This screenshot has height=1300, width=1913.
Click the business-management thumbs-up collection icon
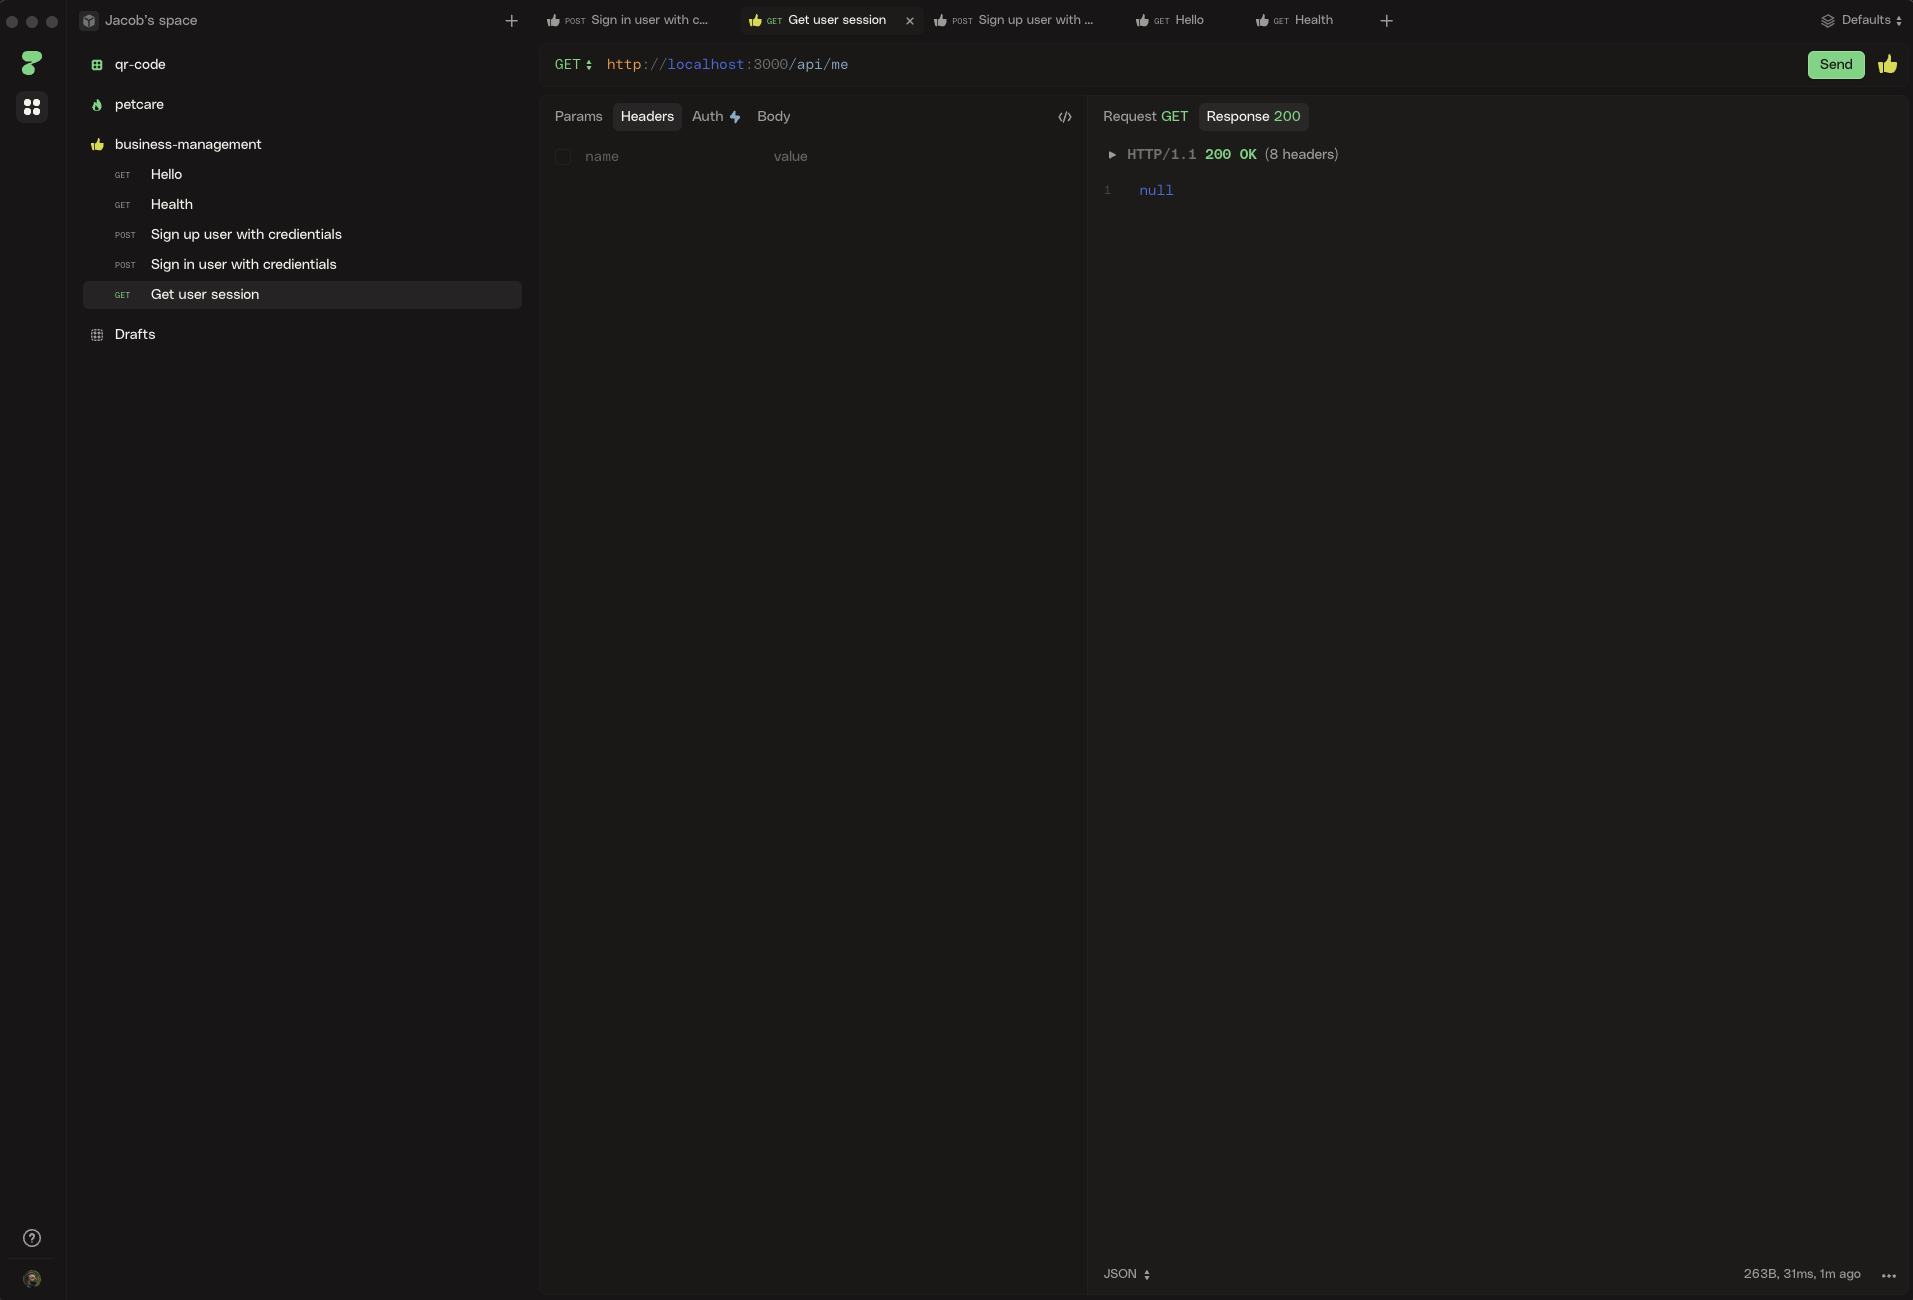(x=97, y=145)
